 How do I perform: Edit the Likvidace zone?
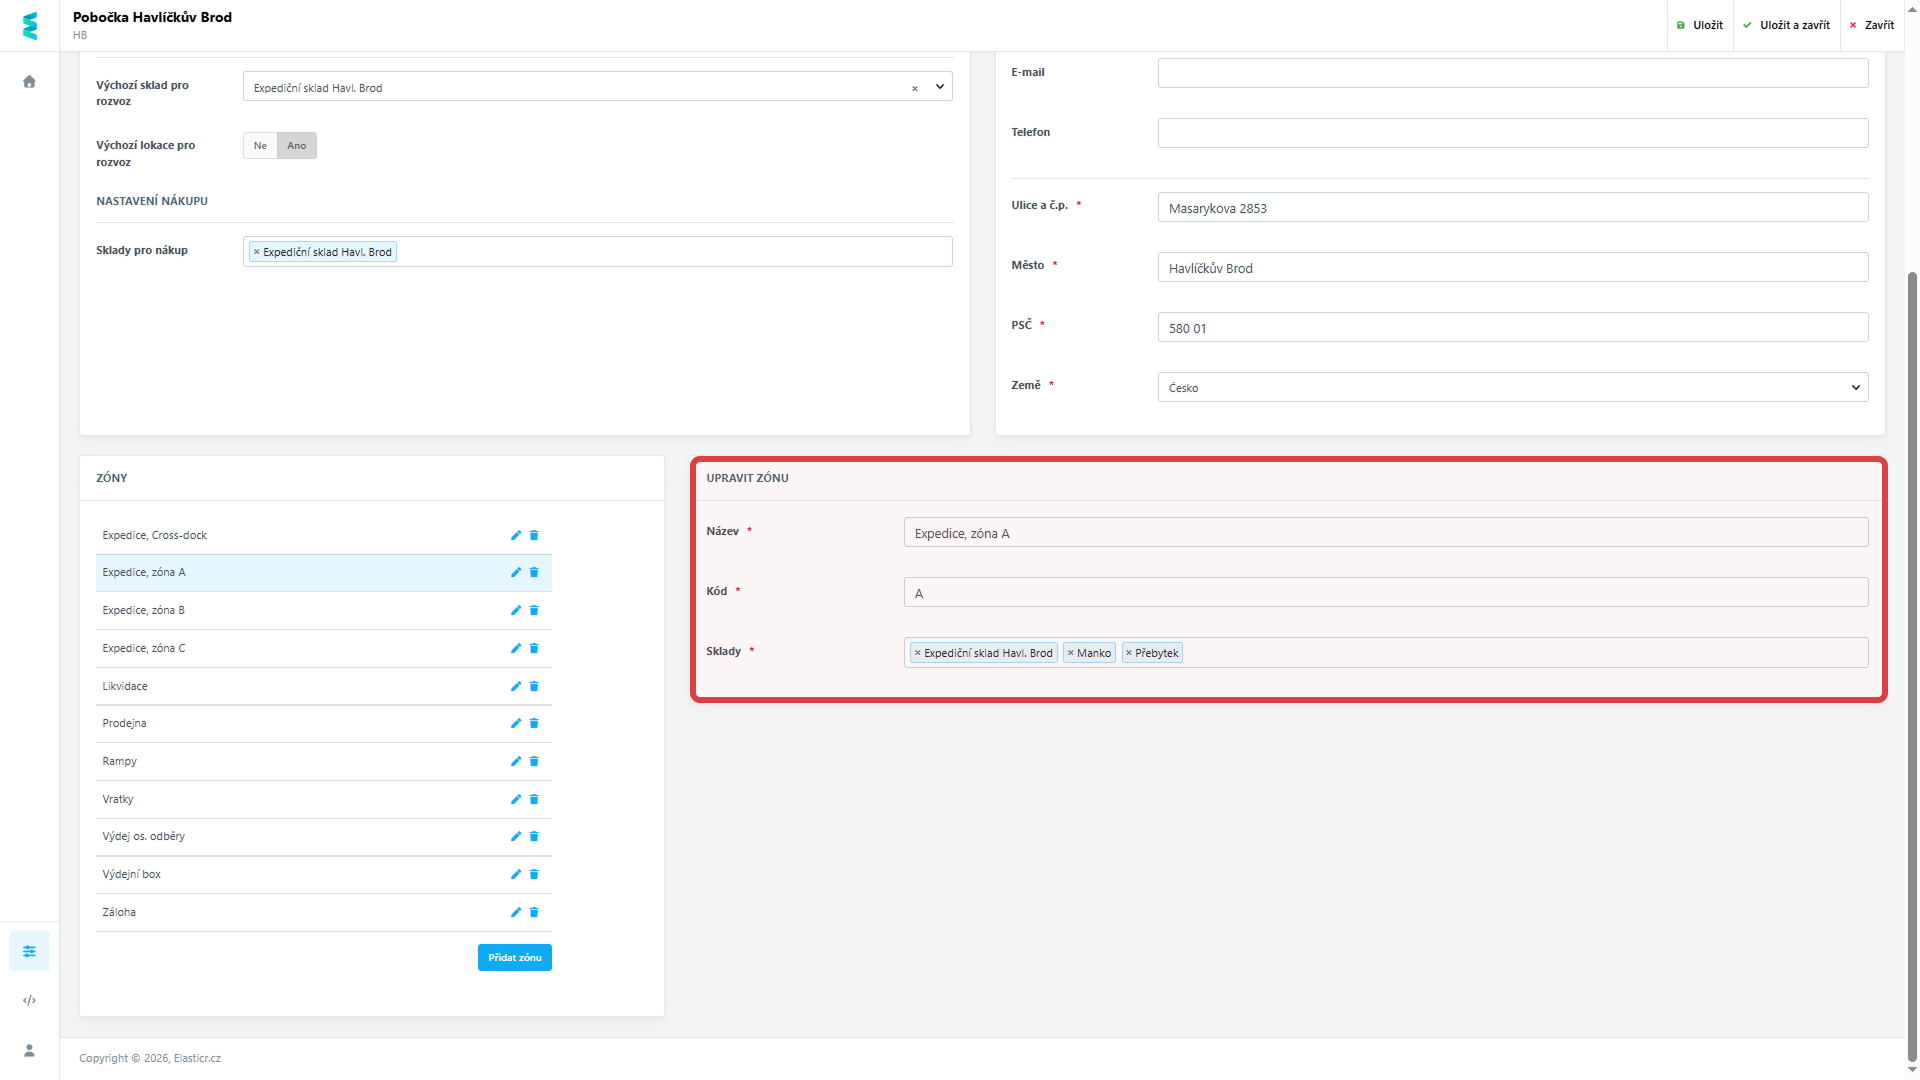(x=516, y=686)
